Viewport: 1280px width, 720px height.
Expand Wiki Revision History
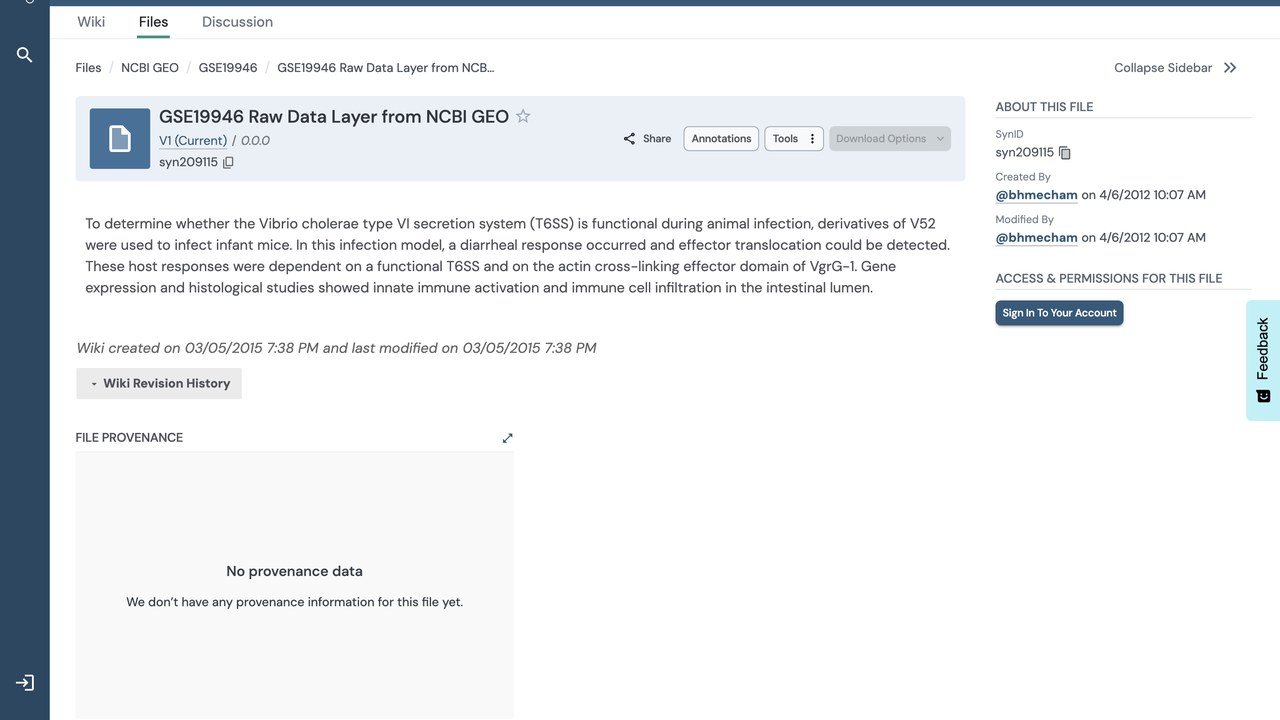(159, 383)
